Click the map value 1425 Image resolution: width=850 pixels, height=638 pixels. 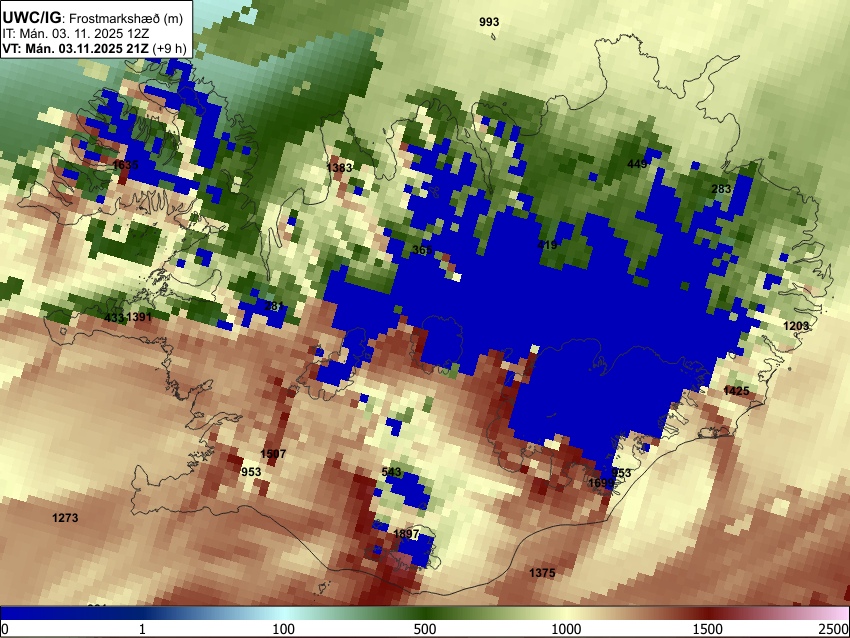coord(736,391)
